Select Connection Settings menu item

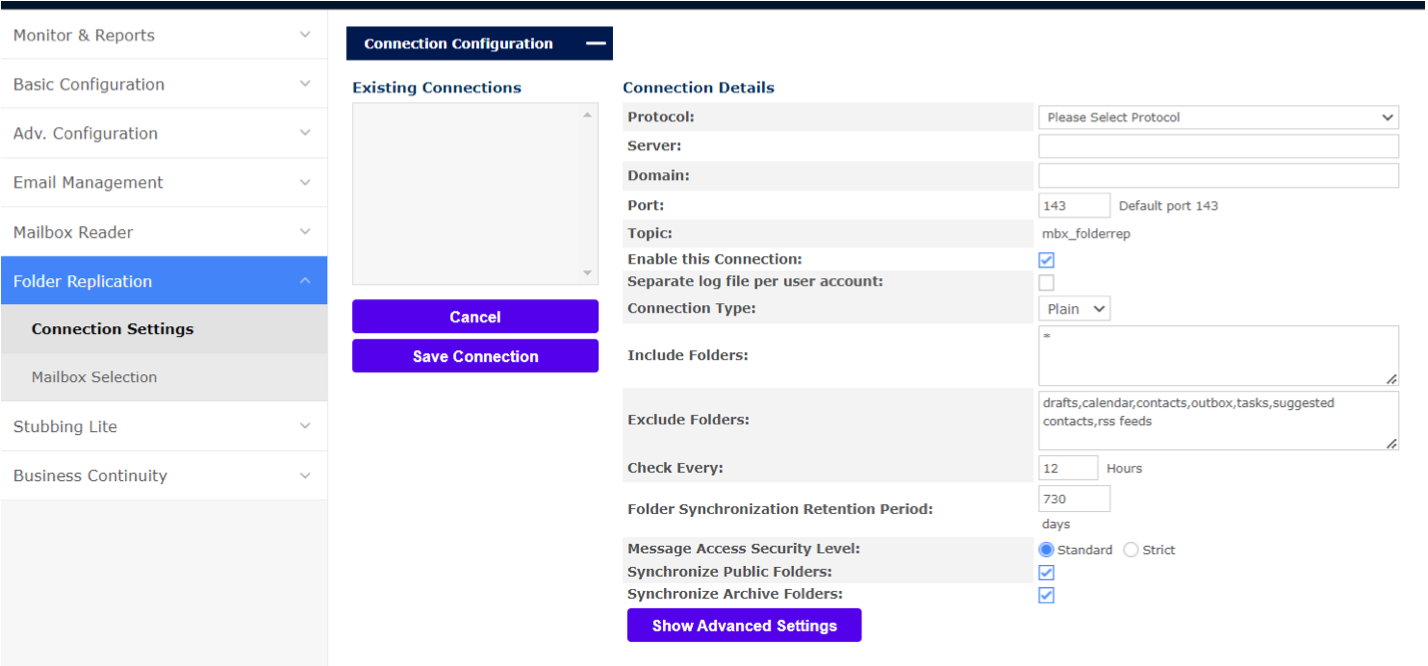(x=112, y=329)
